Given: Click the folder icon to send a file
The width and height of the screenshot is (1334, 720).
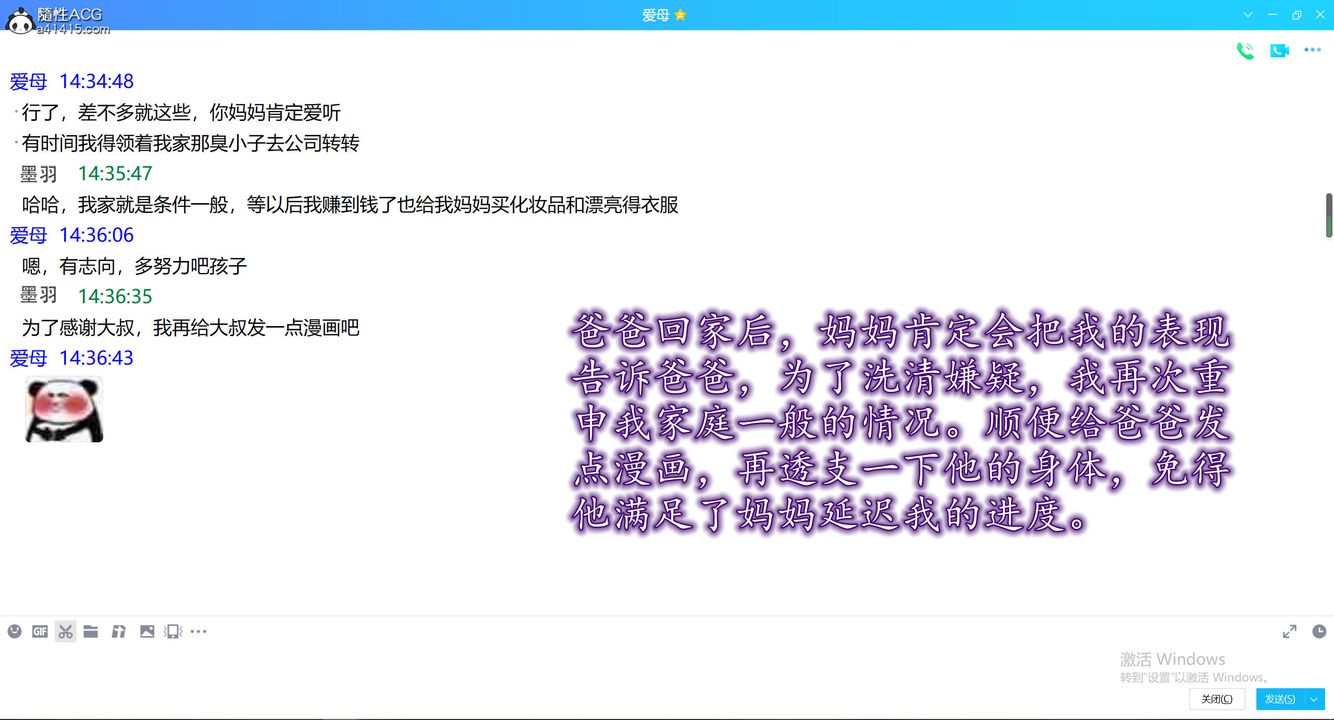Looking at the screenshot, I should [x=91, y=631].
